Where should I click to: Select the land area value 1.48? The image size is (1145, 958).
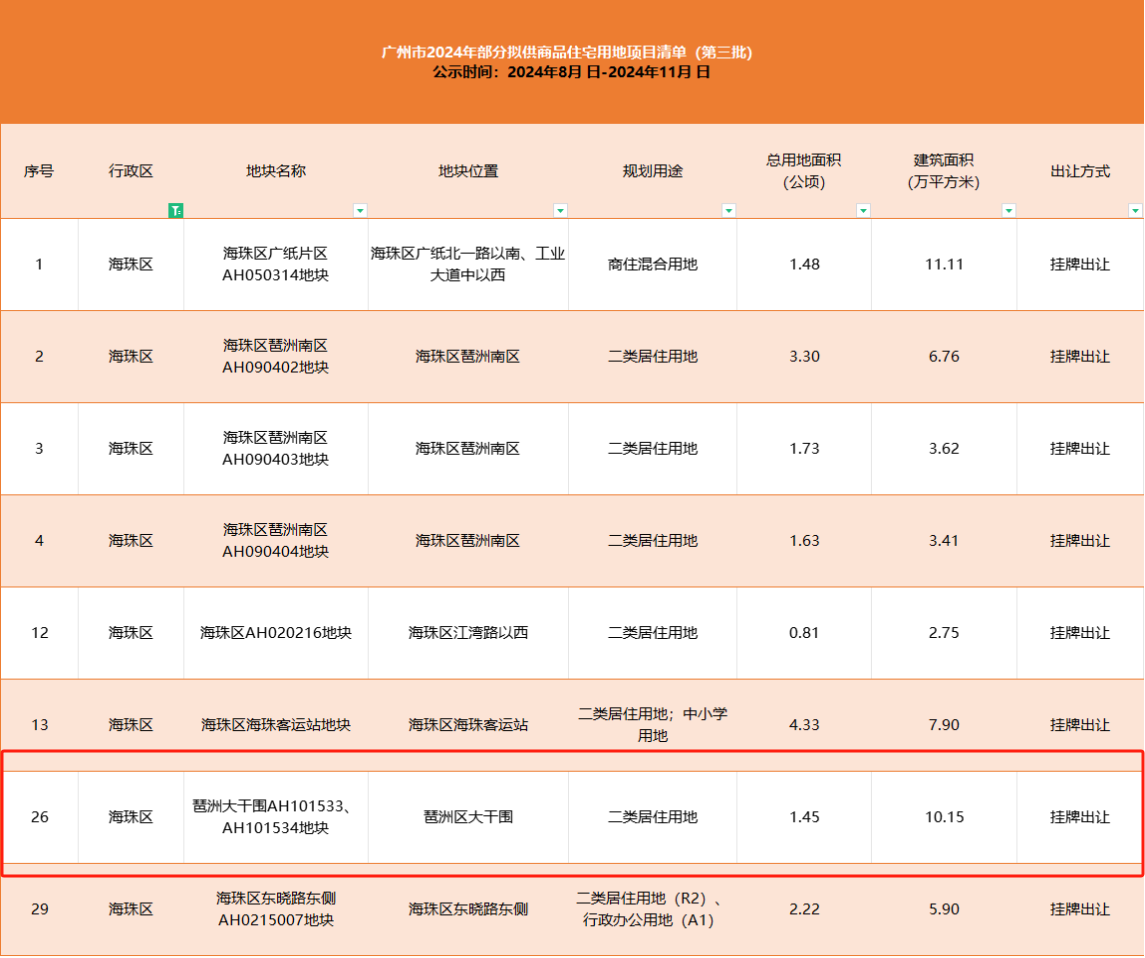[804, 264]
